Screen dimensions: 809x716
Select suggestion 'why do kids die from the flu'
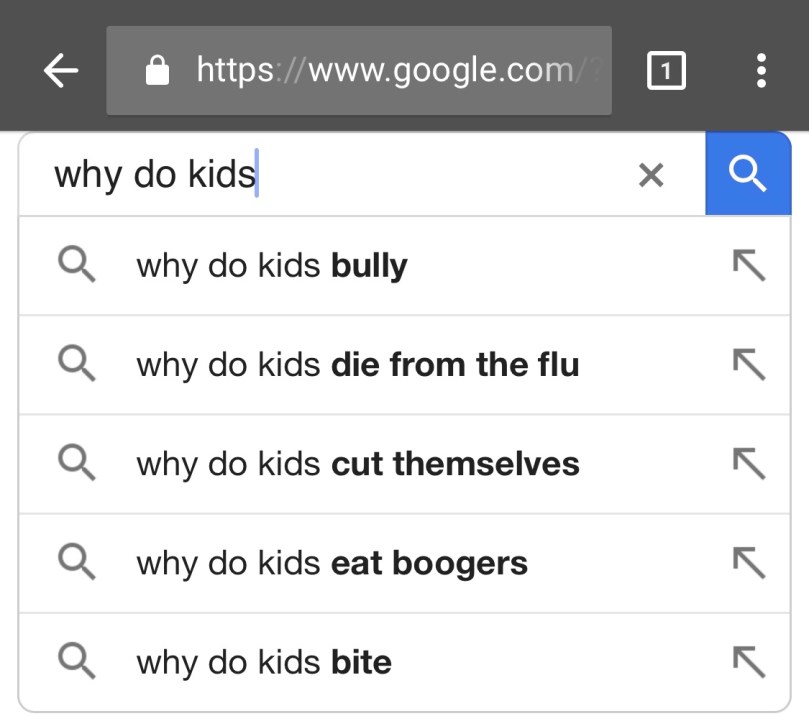357,365
